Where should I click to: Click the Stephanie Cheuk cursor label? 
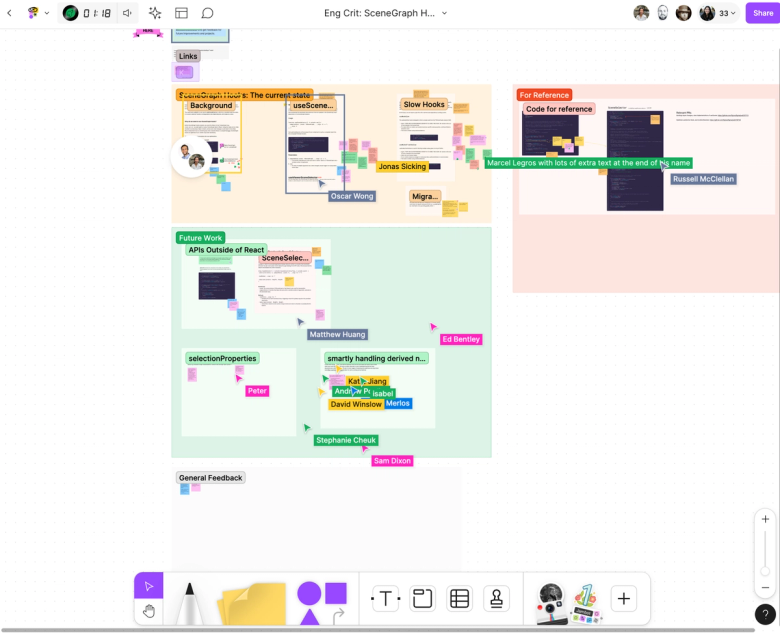[x=346, y=440]
